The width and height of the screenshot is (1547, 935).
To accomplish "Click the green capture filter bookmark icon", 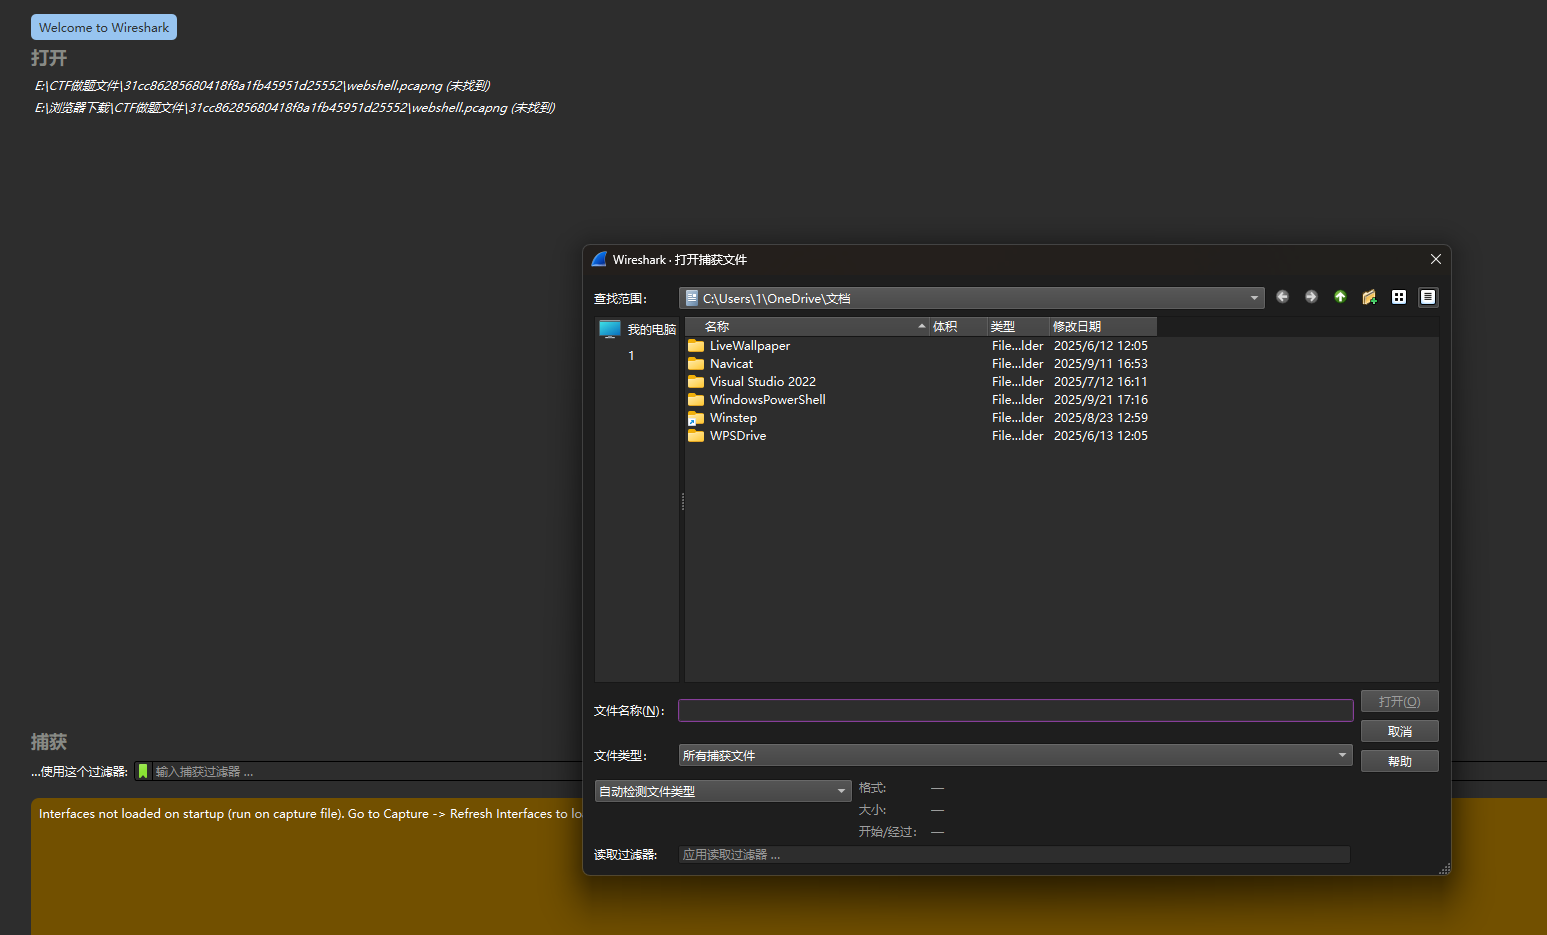I will click(143, 771).
